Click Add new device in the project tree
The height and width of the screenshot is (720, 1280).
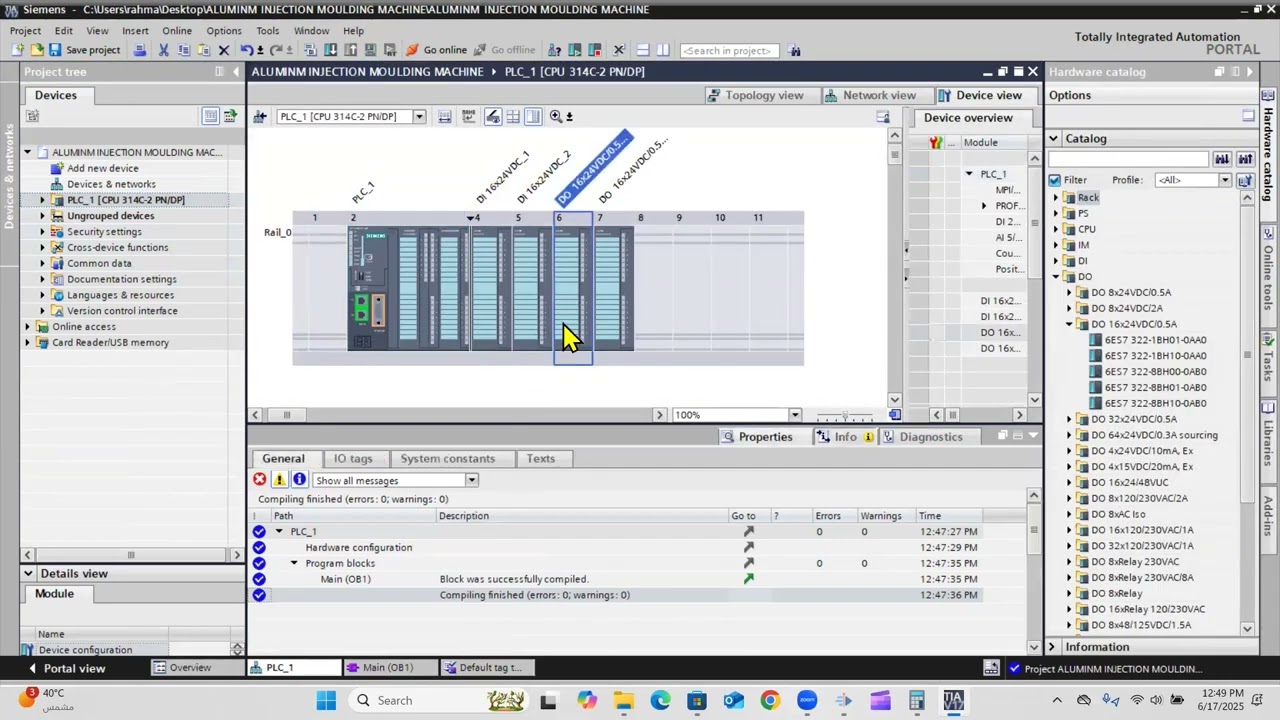click(x=103, y=168)
